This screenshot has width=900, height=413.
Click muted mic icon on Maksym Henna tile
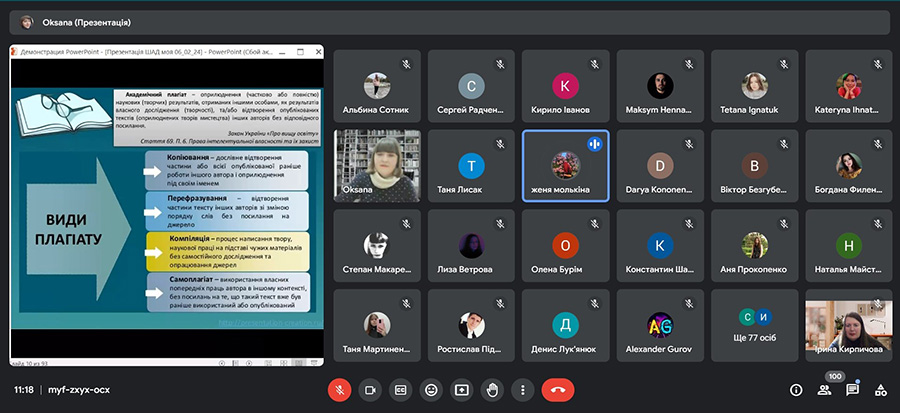(x=689, y=64)
